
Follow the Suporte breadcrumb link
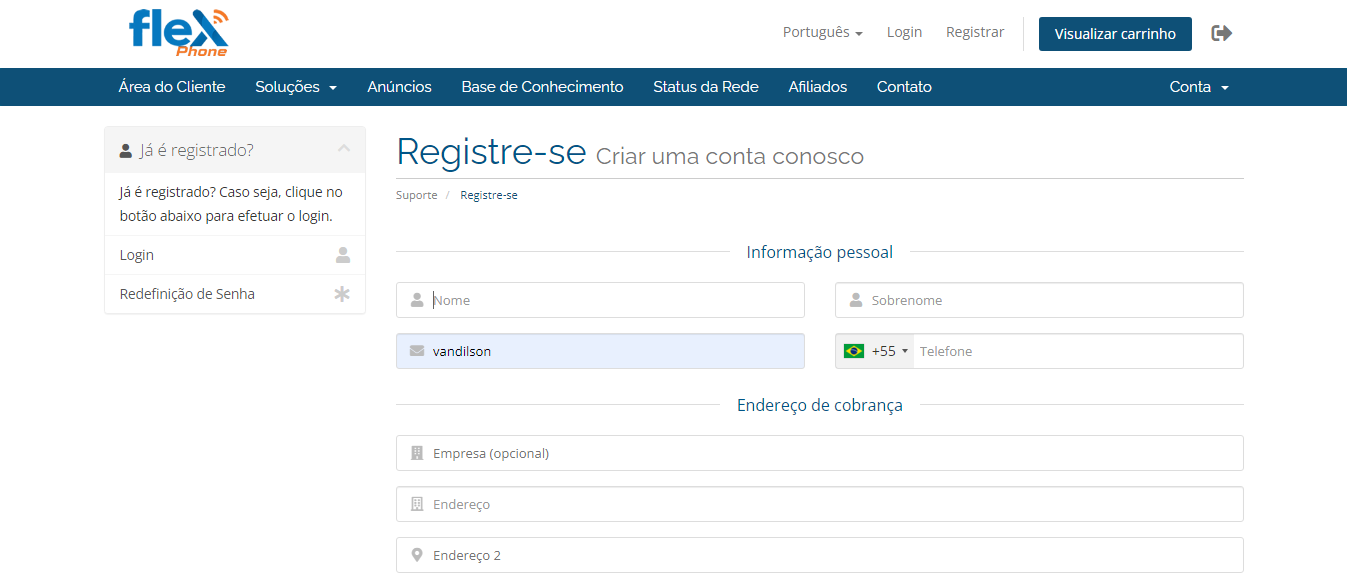tap(416, 195)
